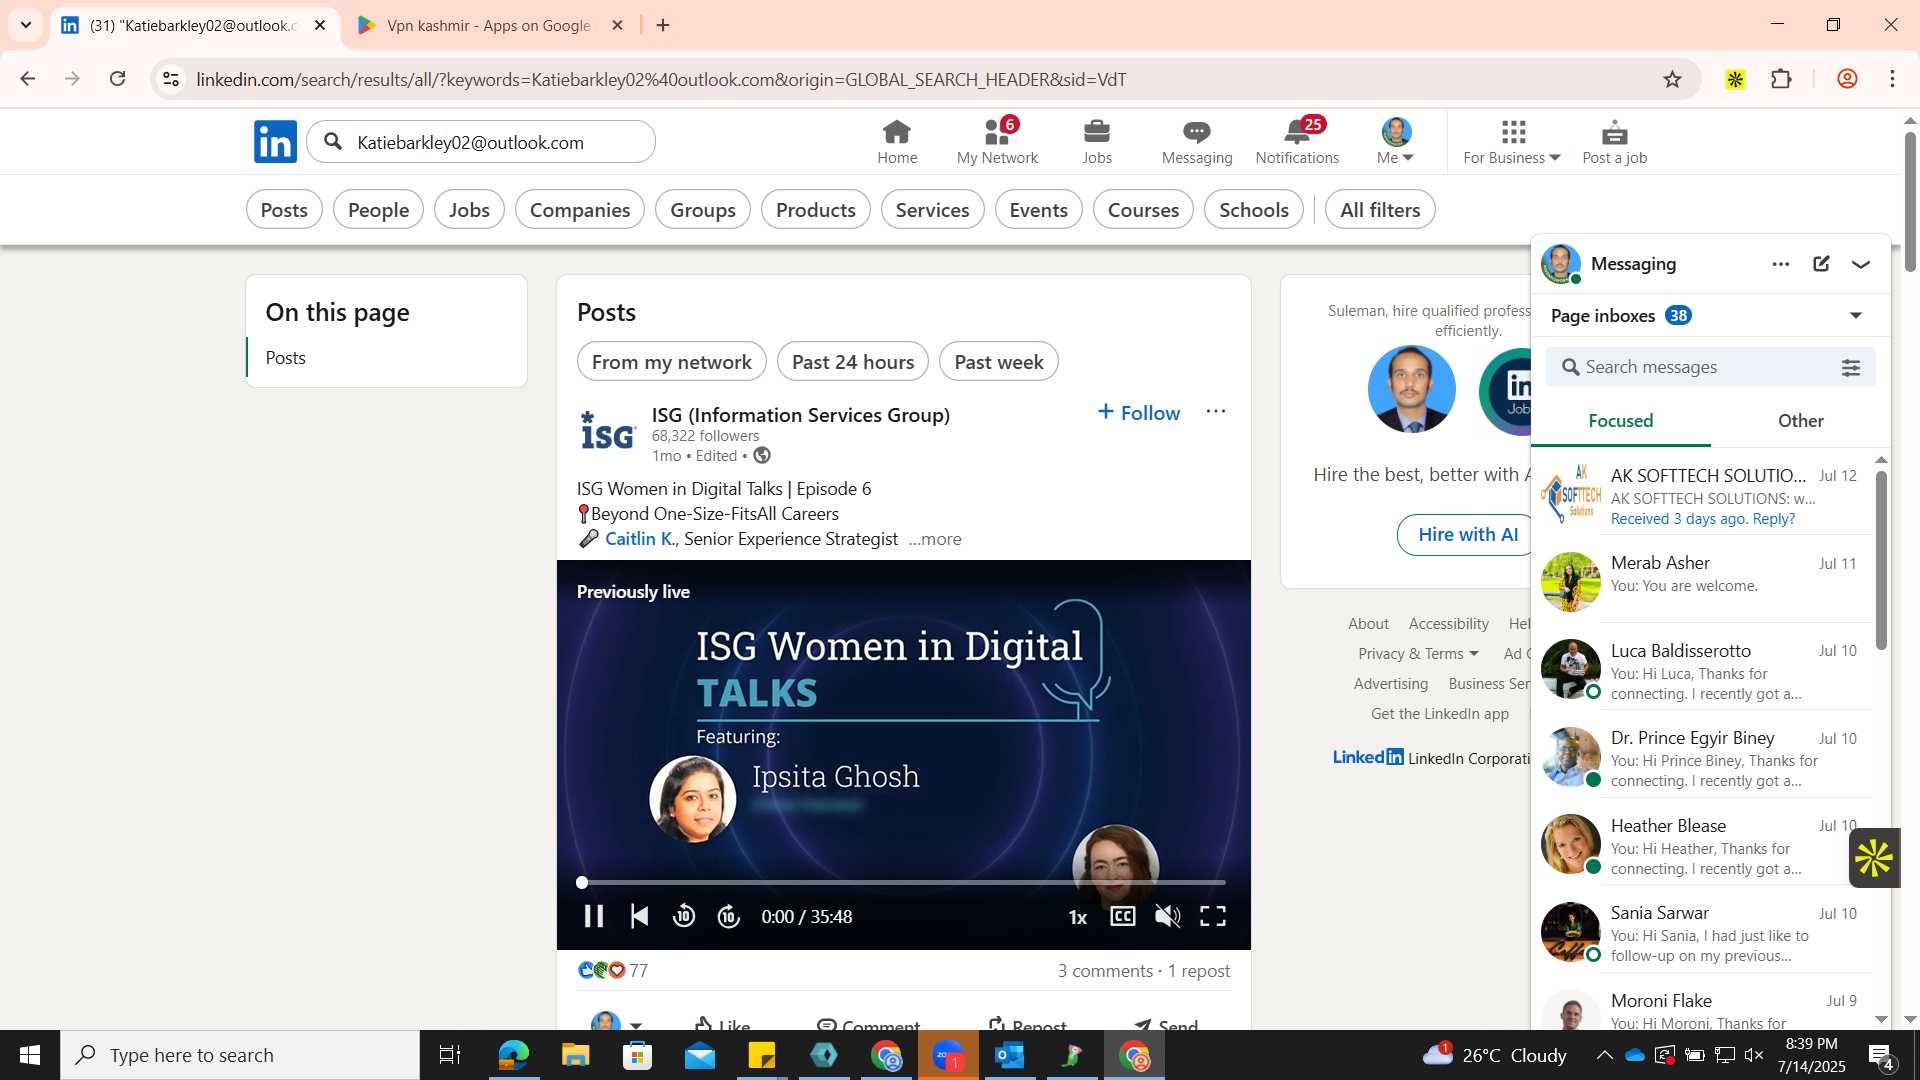Switch to Other messages tab
The width and height of the screenshot is (1920, 1080).
tap(1800, 421)
